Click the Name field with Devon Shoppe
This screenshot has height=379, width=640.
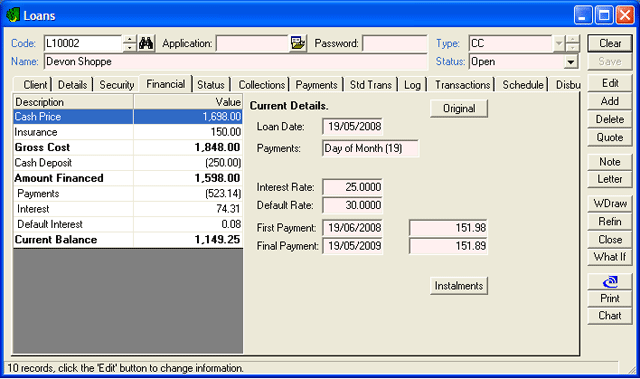click(x=236, y=62)
